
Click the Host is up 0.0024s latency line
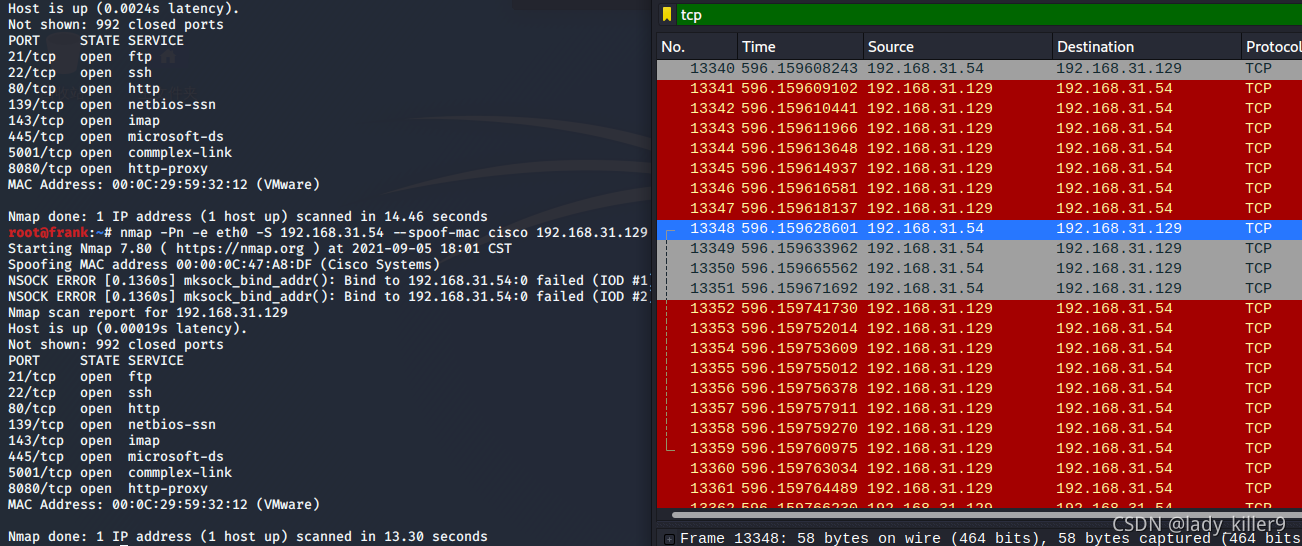point(123,9)
